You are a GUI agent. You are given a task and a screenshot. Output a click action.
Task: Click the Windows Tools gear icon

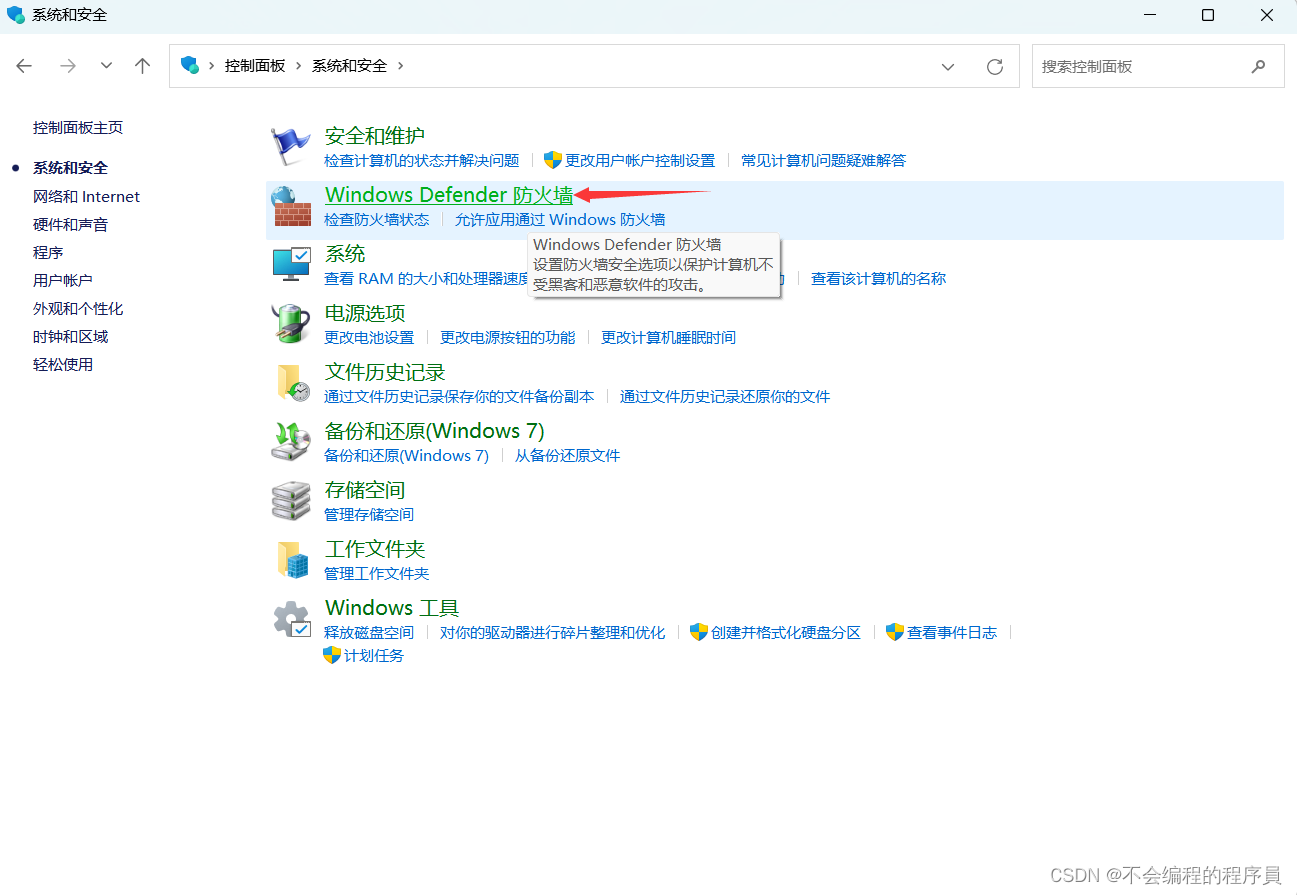pyautogui.click(x=291, y=619)
